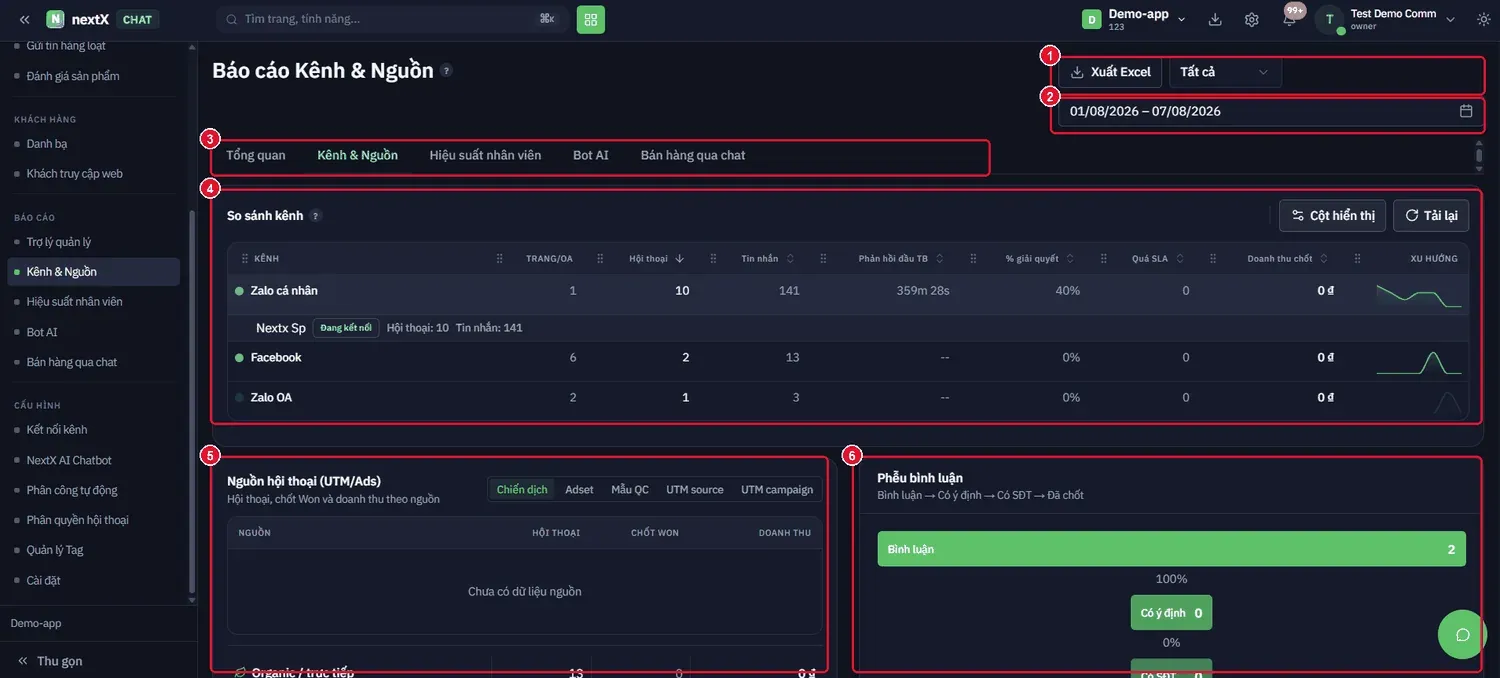Click the Xuất Excel button
This screenshot has width=1500, height=678.
click(1110, 72)
